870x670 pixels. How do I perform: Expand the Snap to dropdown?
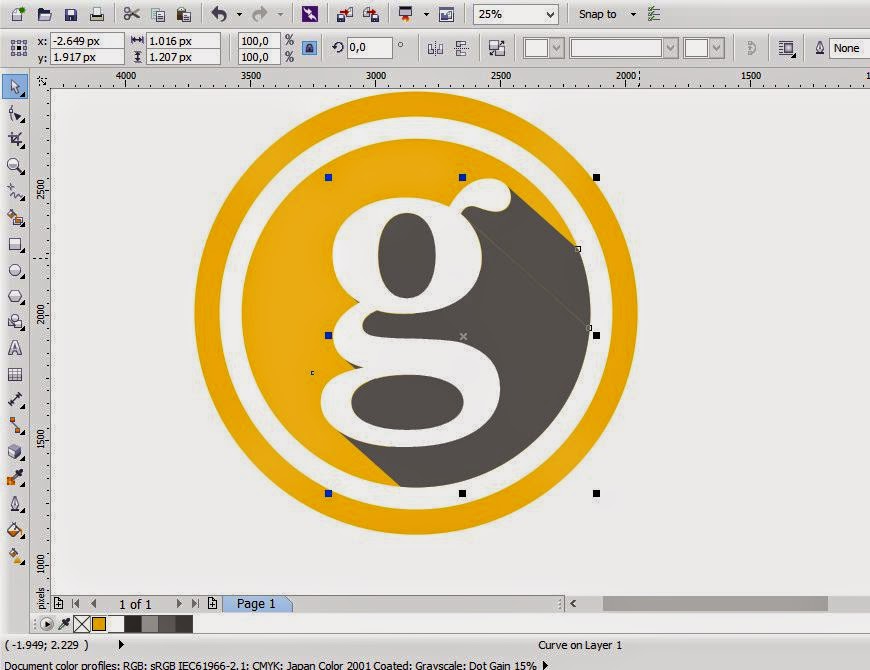pyautogui.click(x=634, y=15)
